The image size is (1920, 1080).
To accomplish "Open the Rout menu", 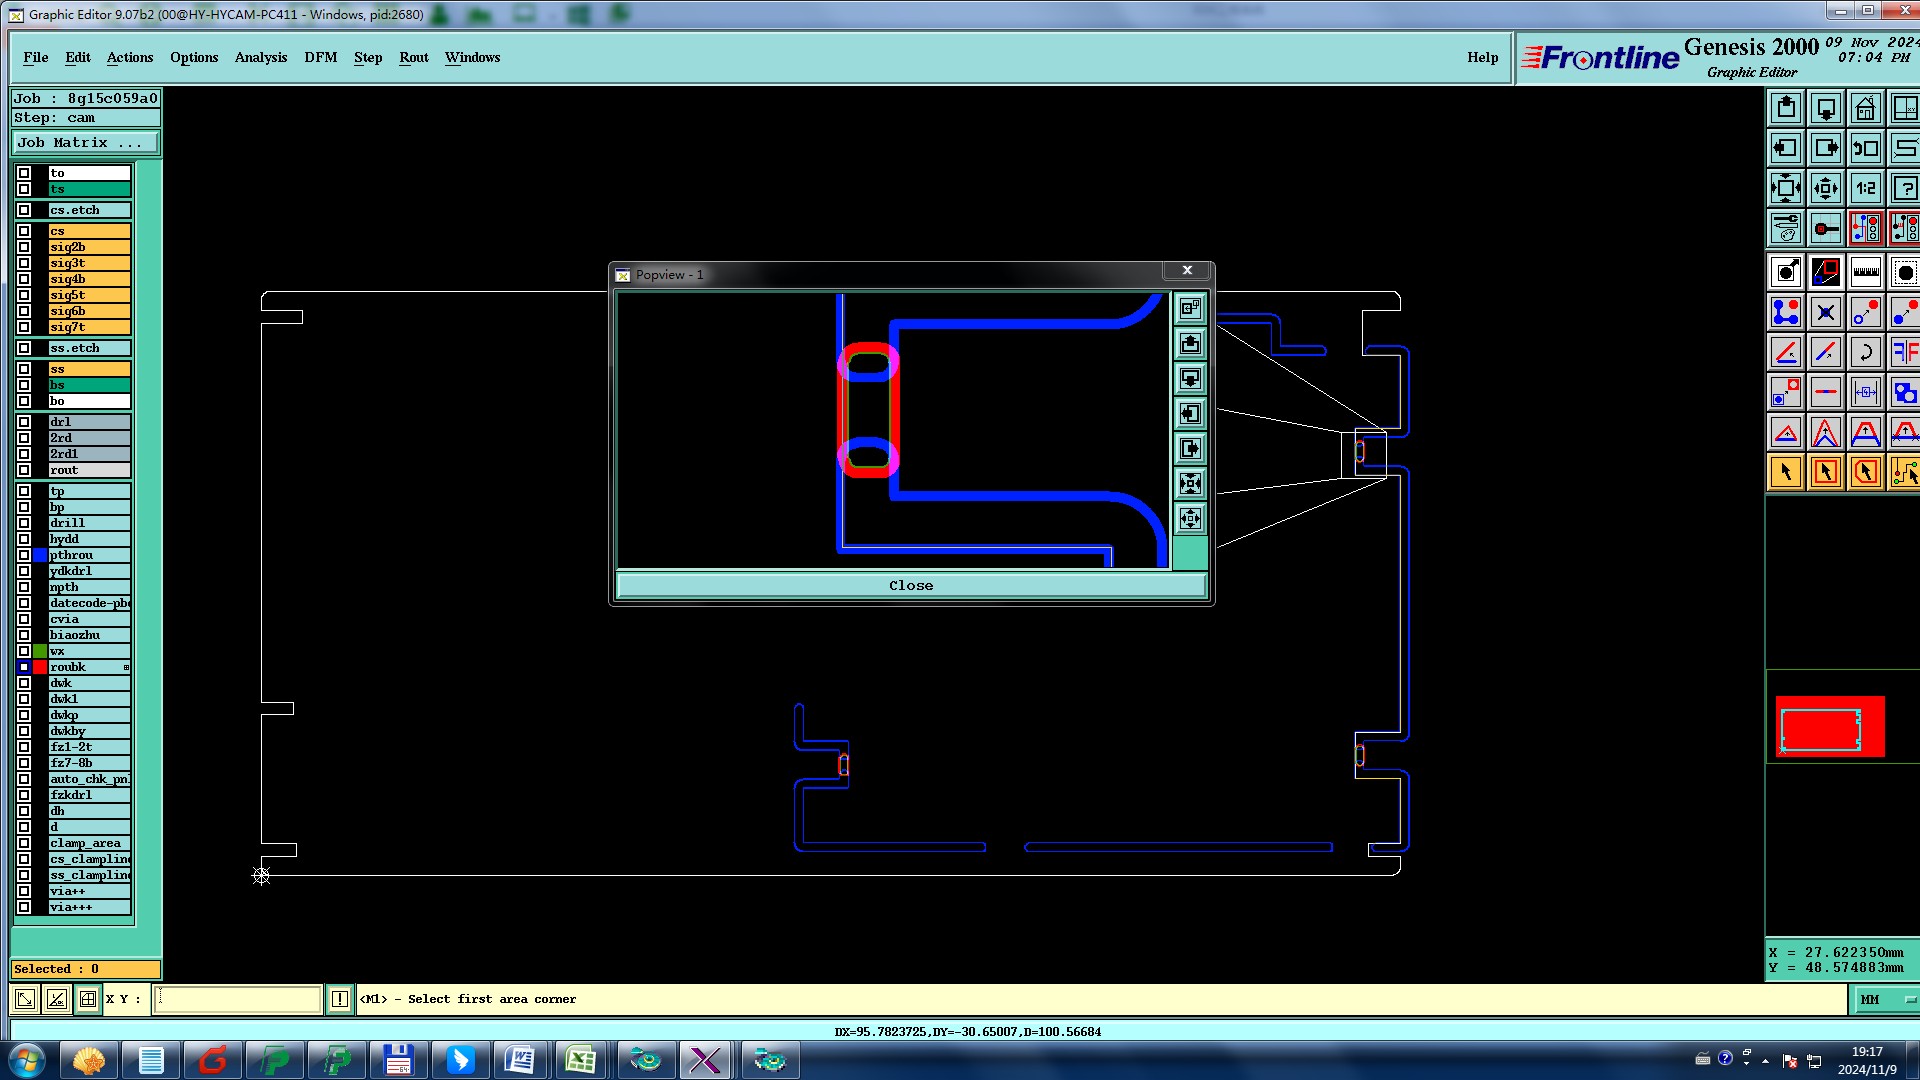I will (413, 57).
